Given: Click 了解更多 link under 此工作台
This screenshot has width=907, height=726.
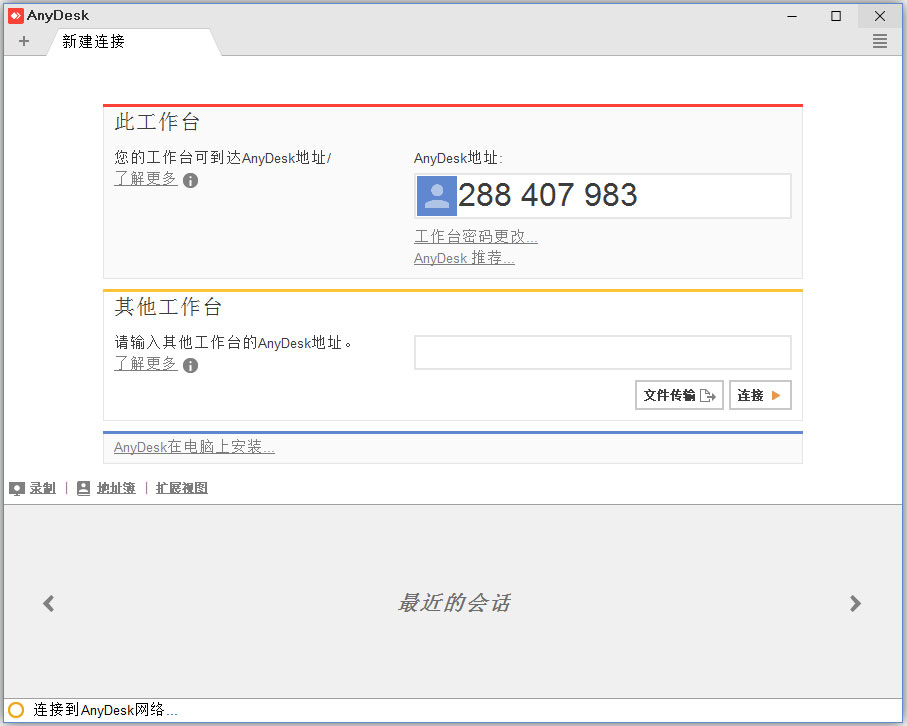Looking at the screenshot, I should point(146,179).
